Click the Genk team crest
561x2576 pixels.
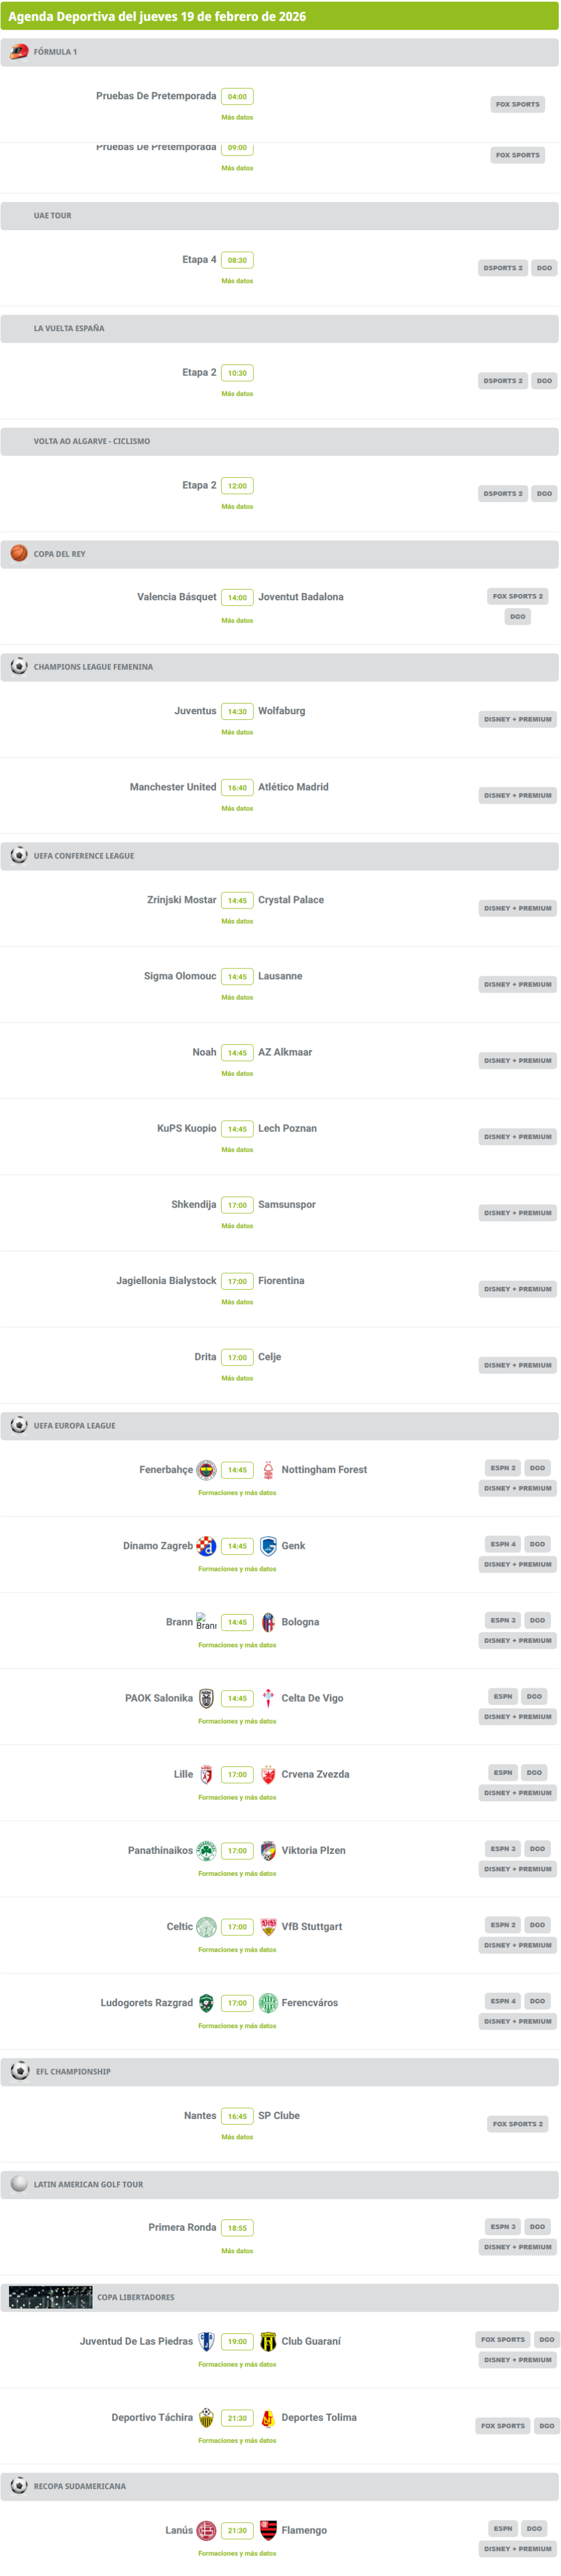[x=268, y=1545]
